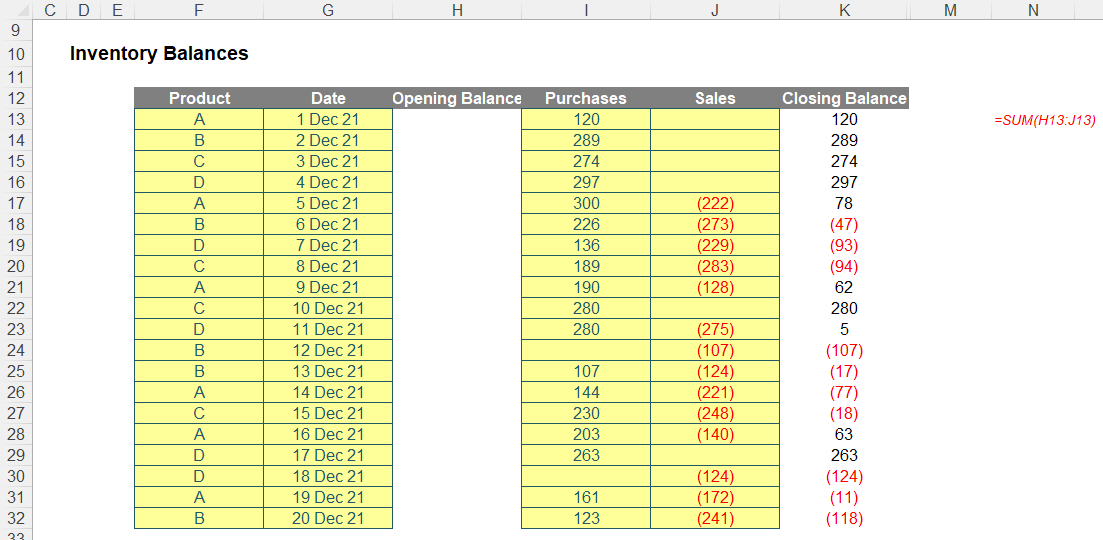
Task: Click the 20 Dec 21 date cell
Action: tap(328, 518)
